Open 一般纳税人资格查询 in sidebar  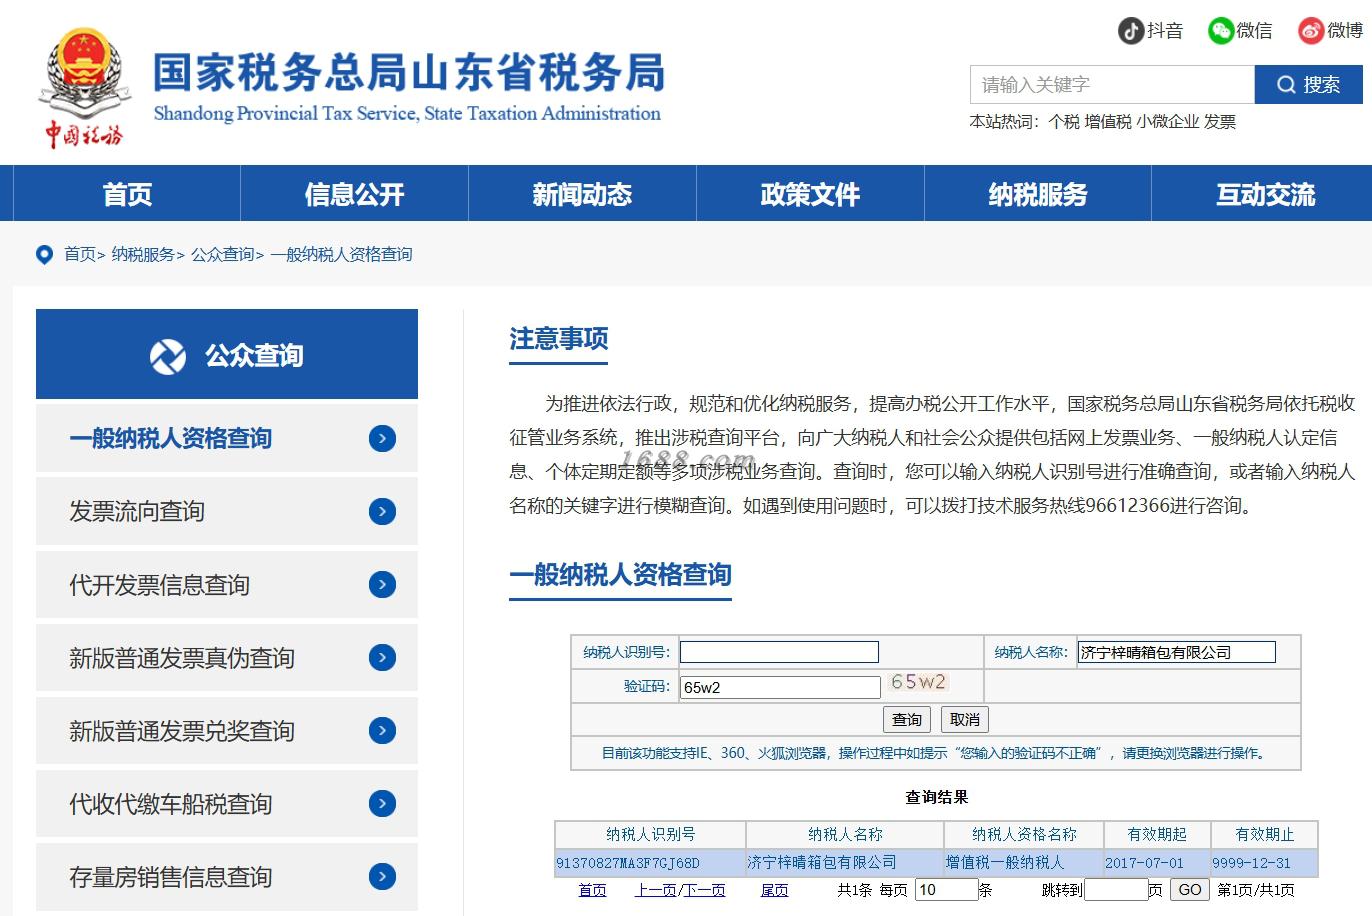pos(227,438)
